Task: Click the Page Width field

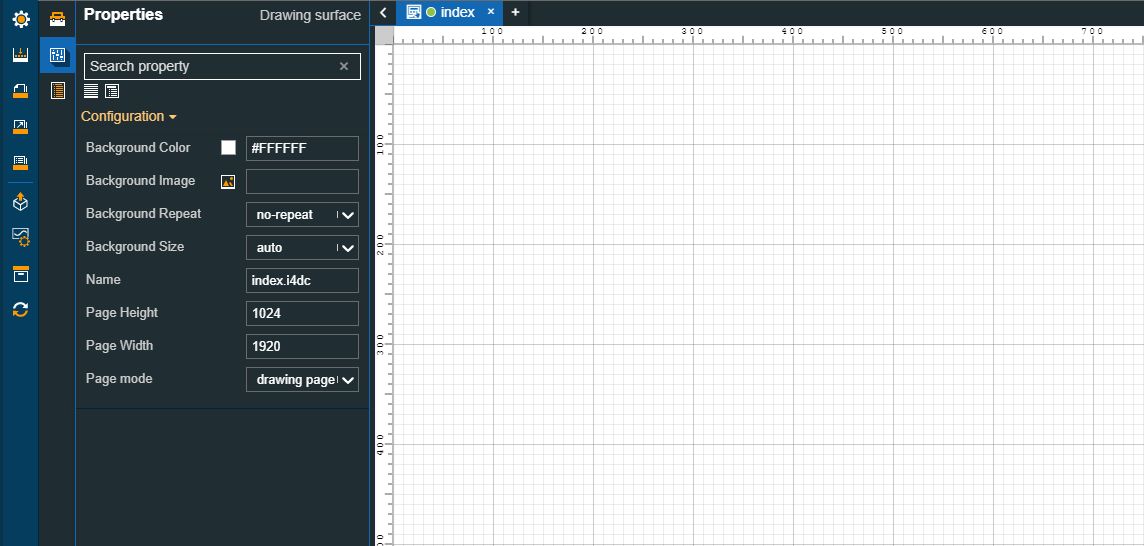Action: [302, 346]
